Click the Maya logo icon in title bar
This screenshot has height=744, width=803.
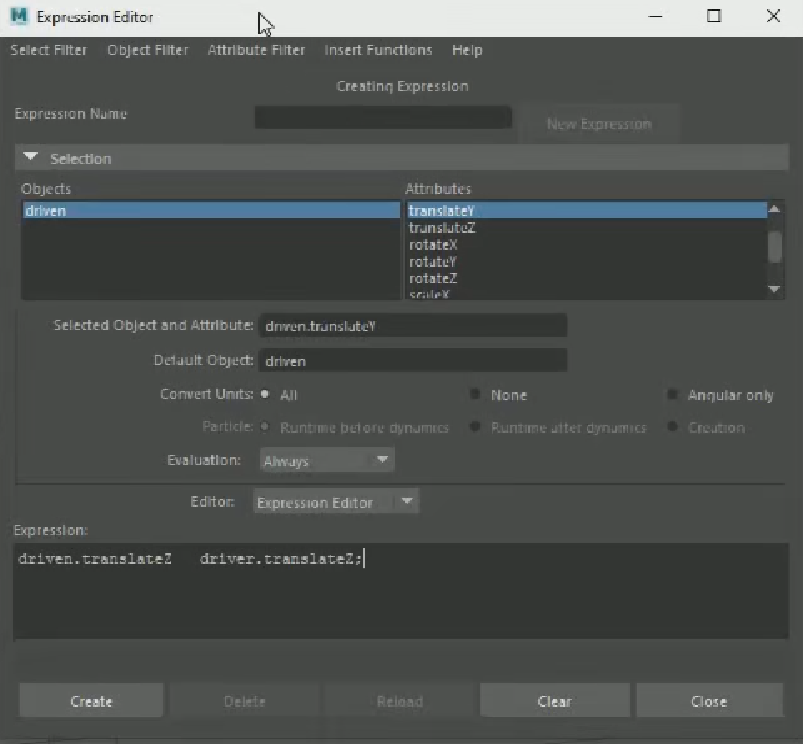tap(18, 17)
